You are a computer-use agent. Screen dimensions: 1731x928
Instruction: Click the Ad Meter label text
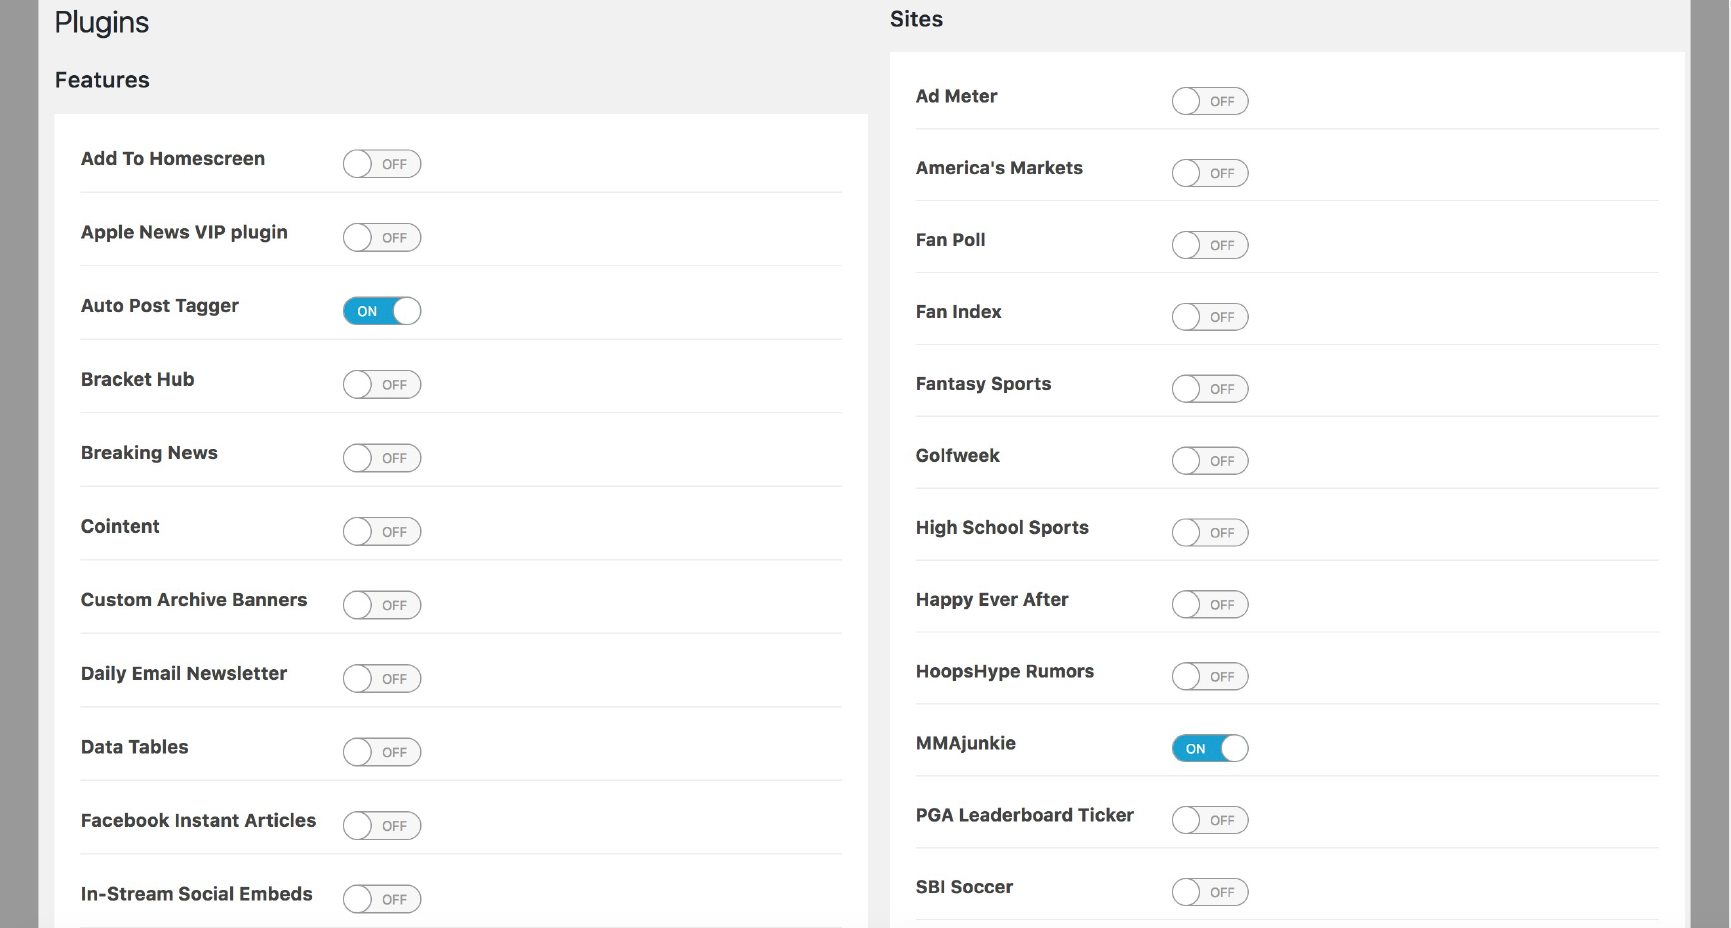click(x=957, y=96)
